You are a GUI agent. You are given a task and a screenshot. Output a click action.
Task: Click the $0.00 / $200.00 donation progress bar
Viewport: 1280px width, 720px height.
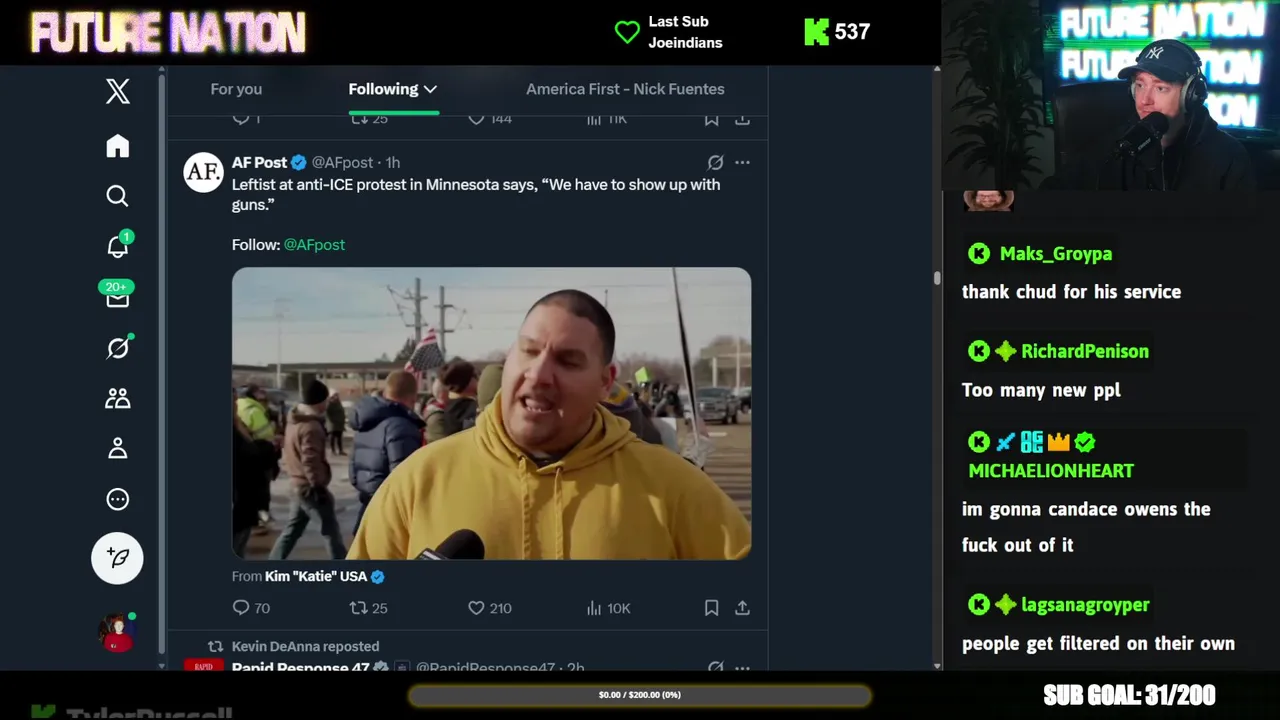pos(640,695)
